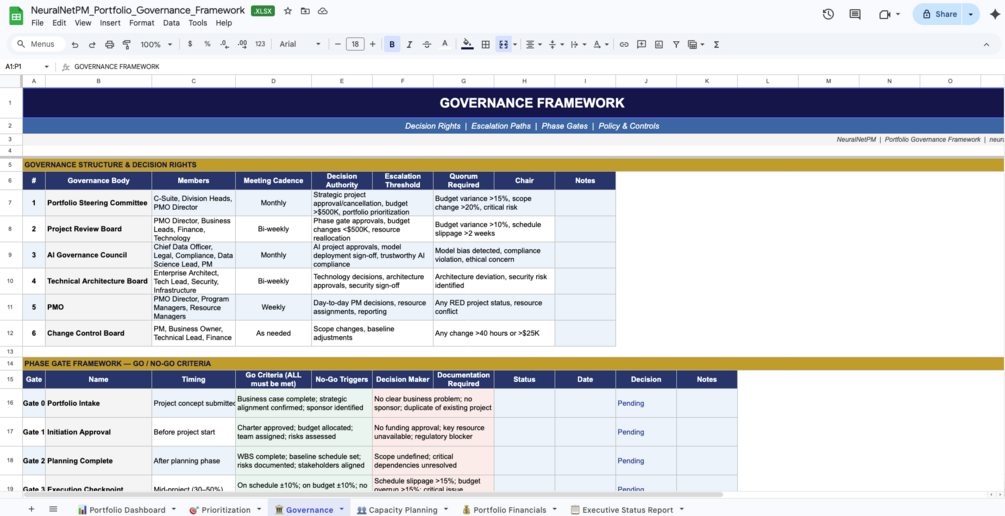Format as currency with dollar icon
The height and width of the screenshot is (516, 1005).
pyautogui.click(x=190, y=45)
